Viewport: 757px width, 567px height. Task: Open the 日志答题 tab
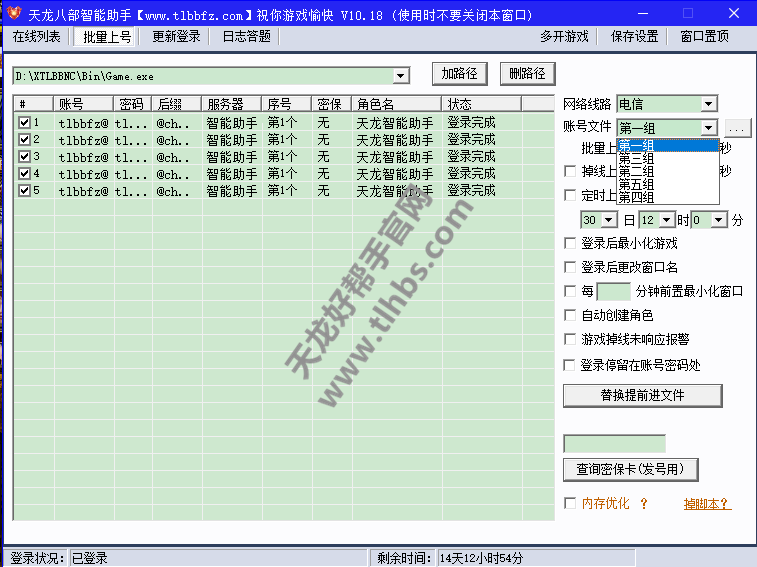[246, 37]
